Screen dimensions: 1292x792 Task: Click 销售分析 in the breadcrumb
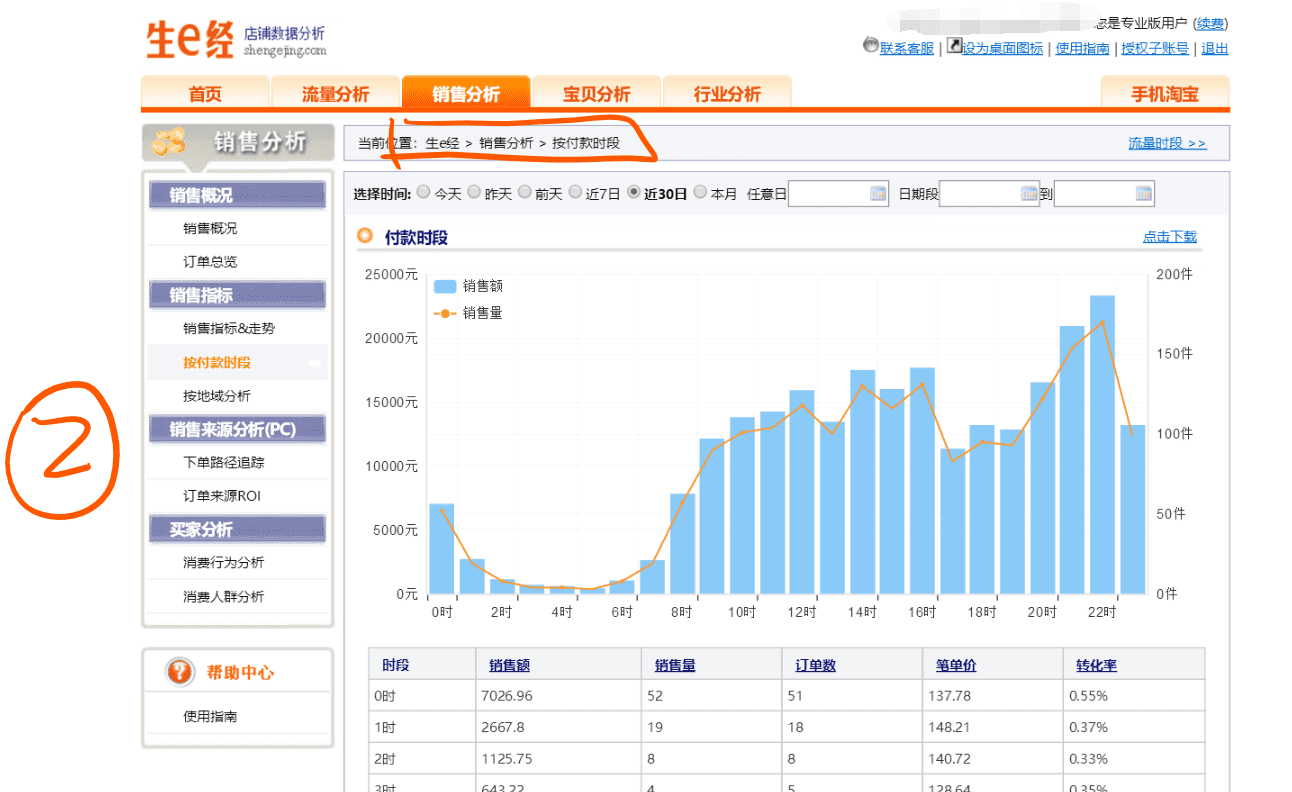(x=506, y=143)
